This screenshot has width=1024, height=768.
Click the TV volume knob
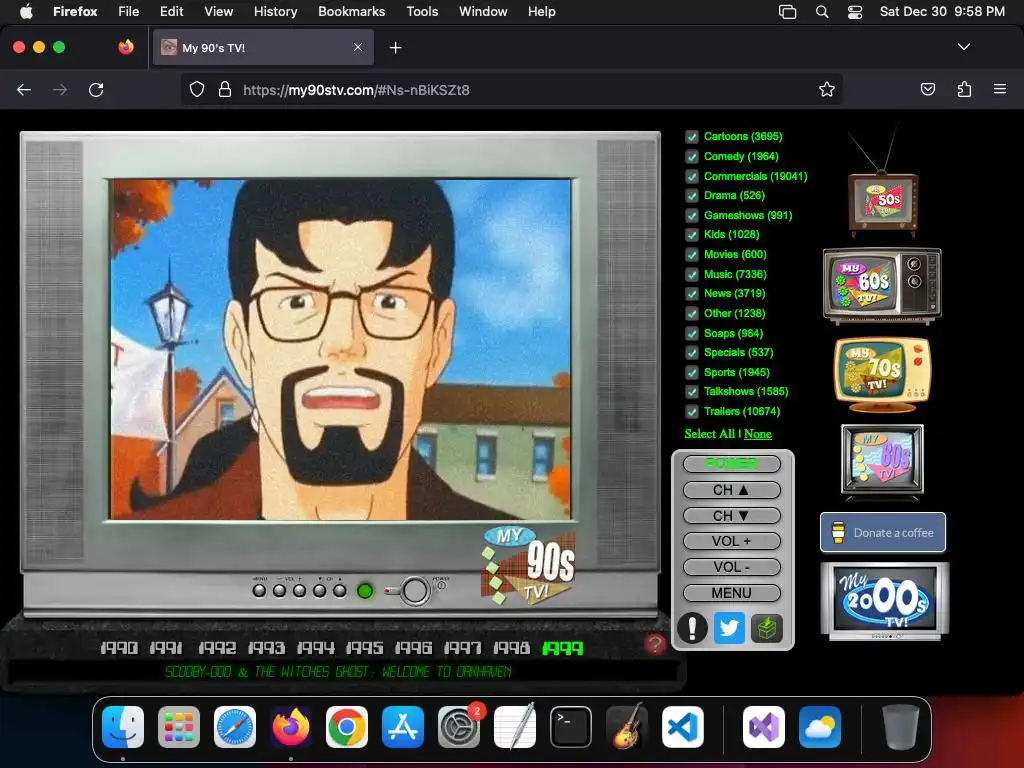(x=415, y=591)
